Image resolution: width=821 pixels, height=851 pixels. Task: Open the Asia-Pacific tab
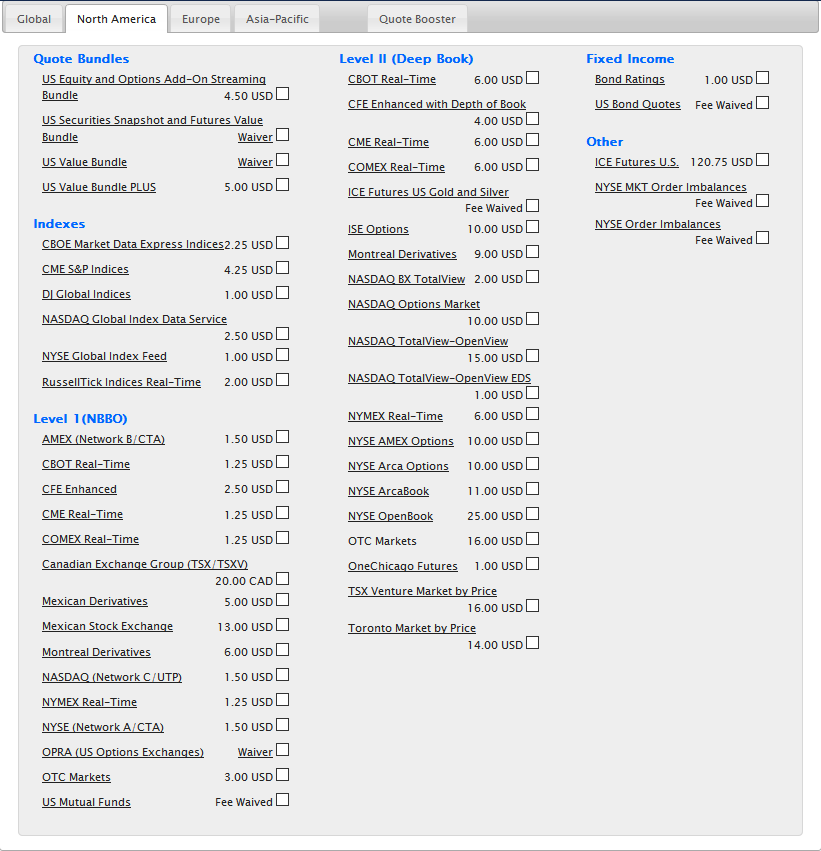pyautogui.click(x=277, y=19)
